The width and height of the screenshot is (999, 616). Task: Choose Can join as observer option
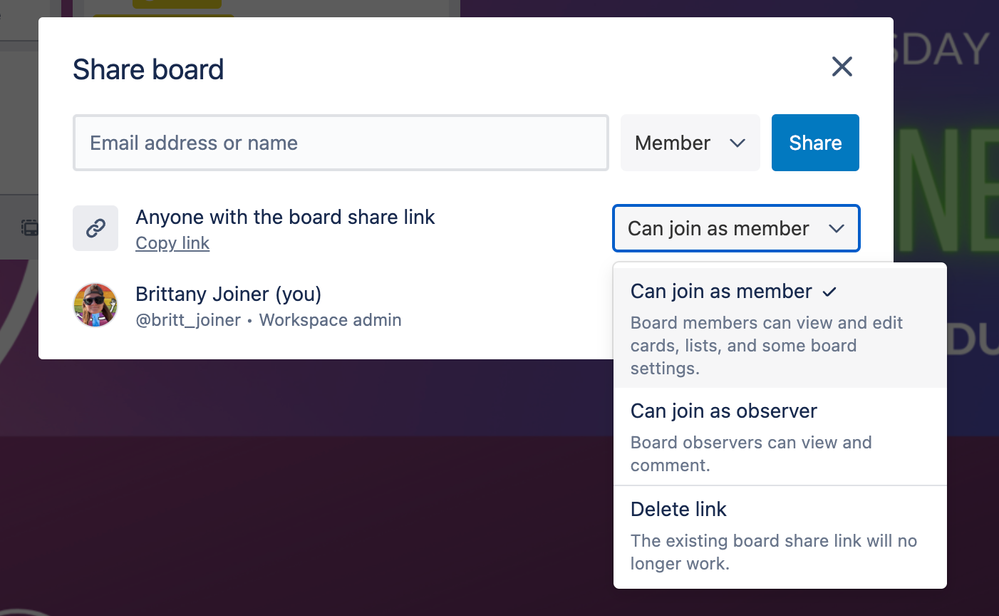coord(780,436)
